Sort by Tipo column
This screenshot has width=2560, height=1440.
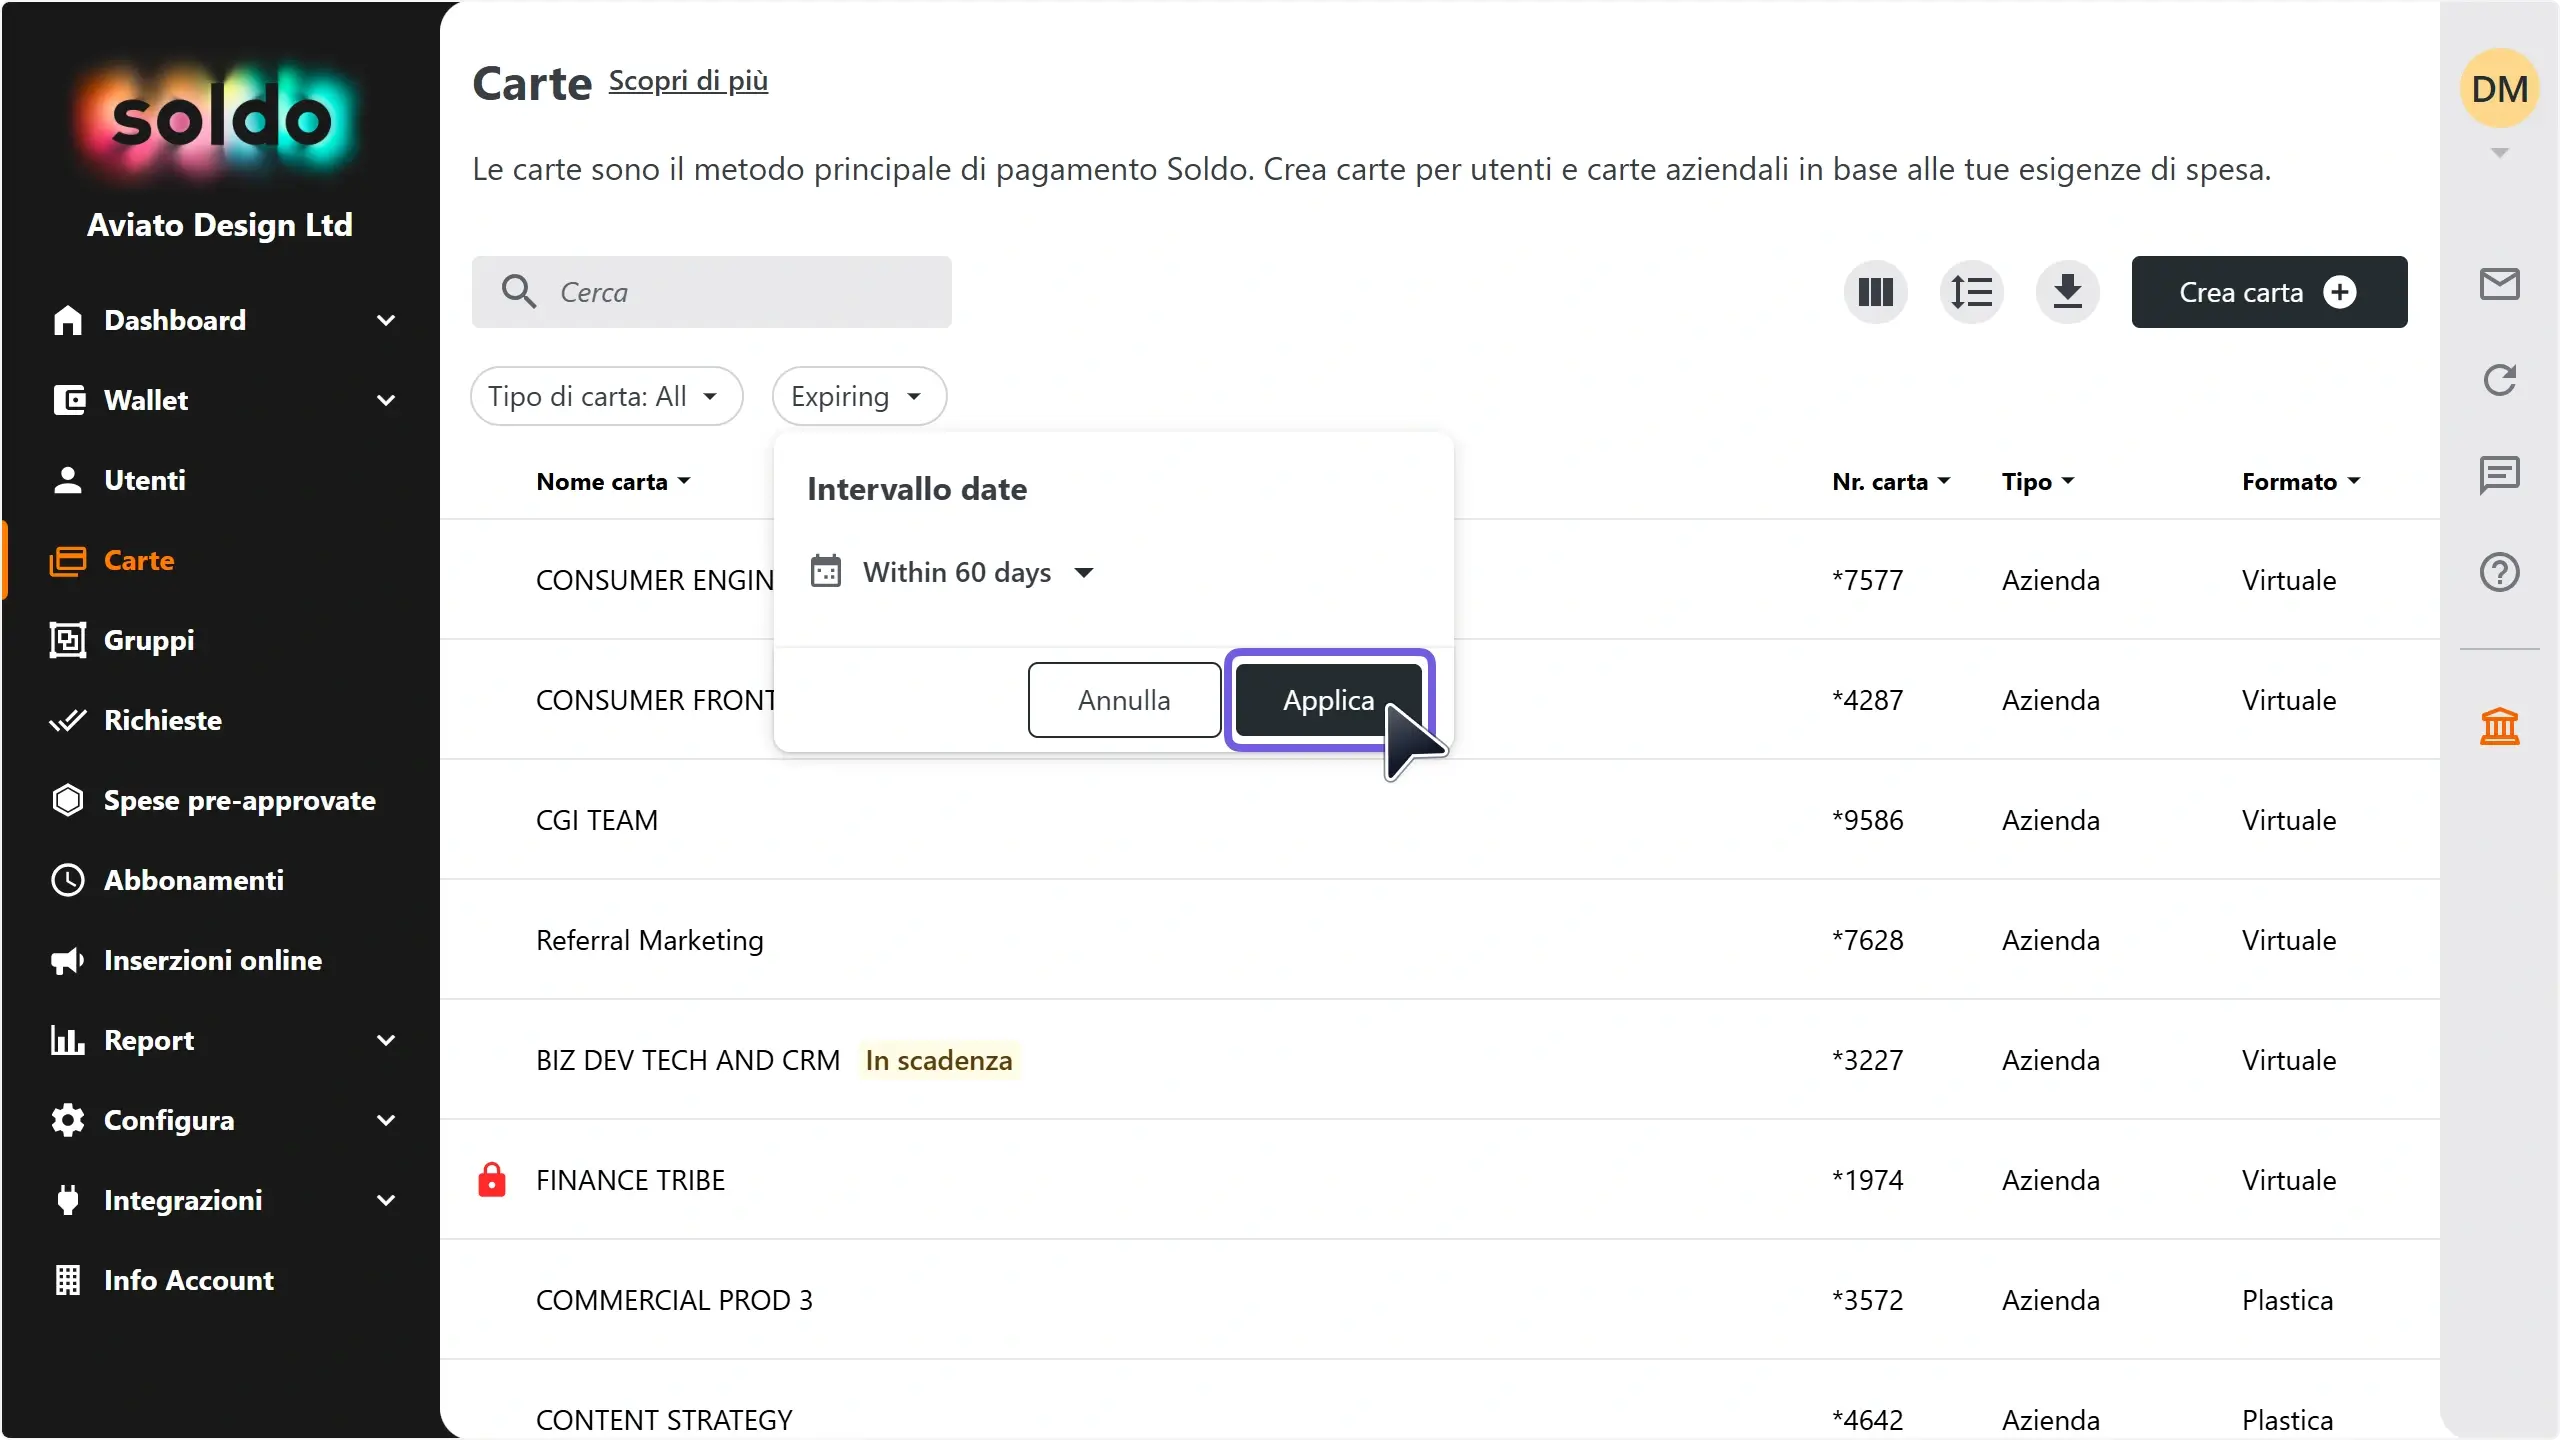click(2038, 482)
